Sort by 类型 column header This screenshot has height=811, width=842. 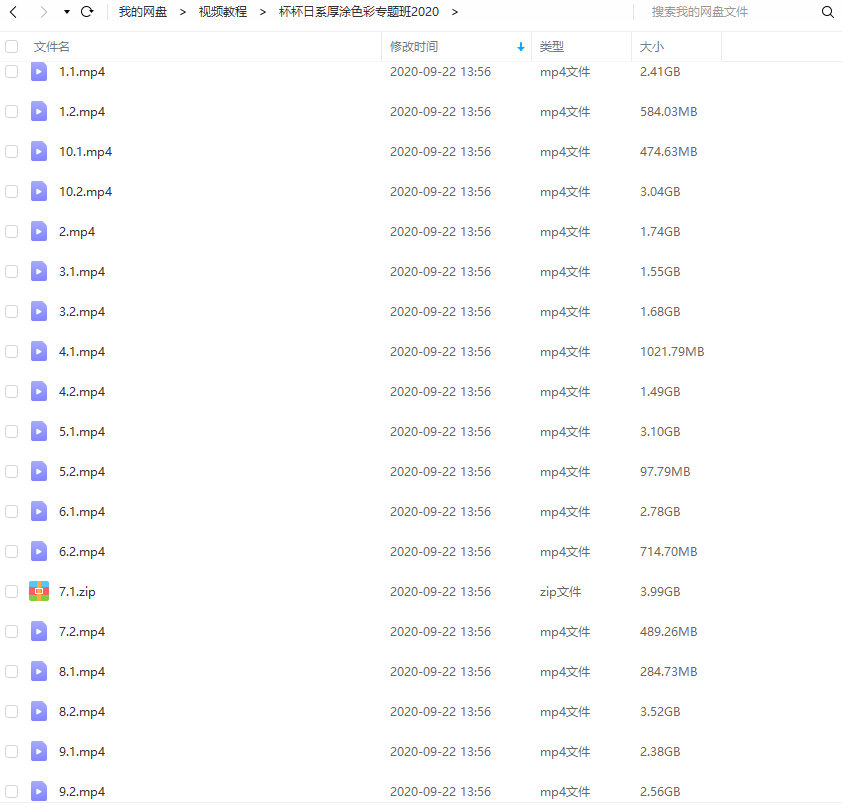(x=551, y=47)
